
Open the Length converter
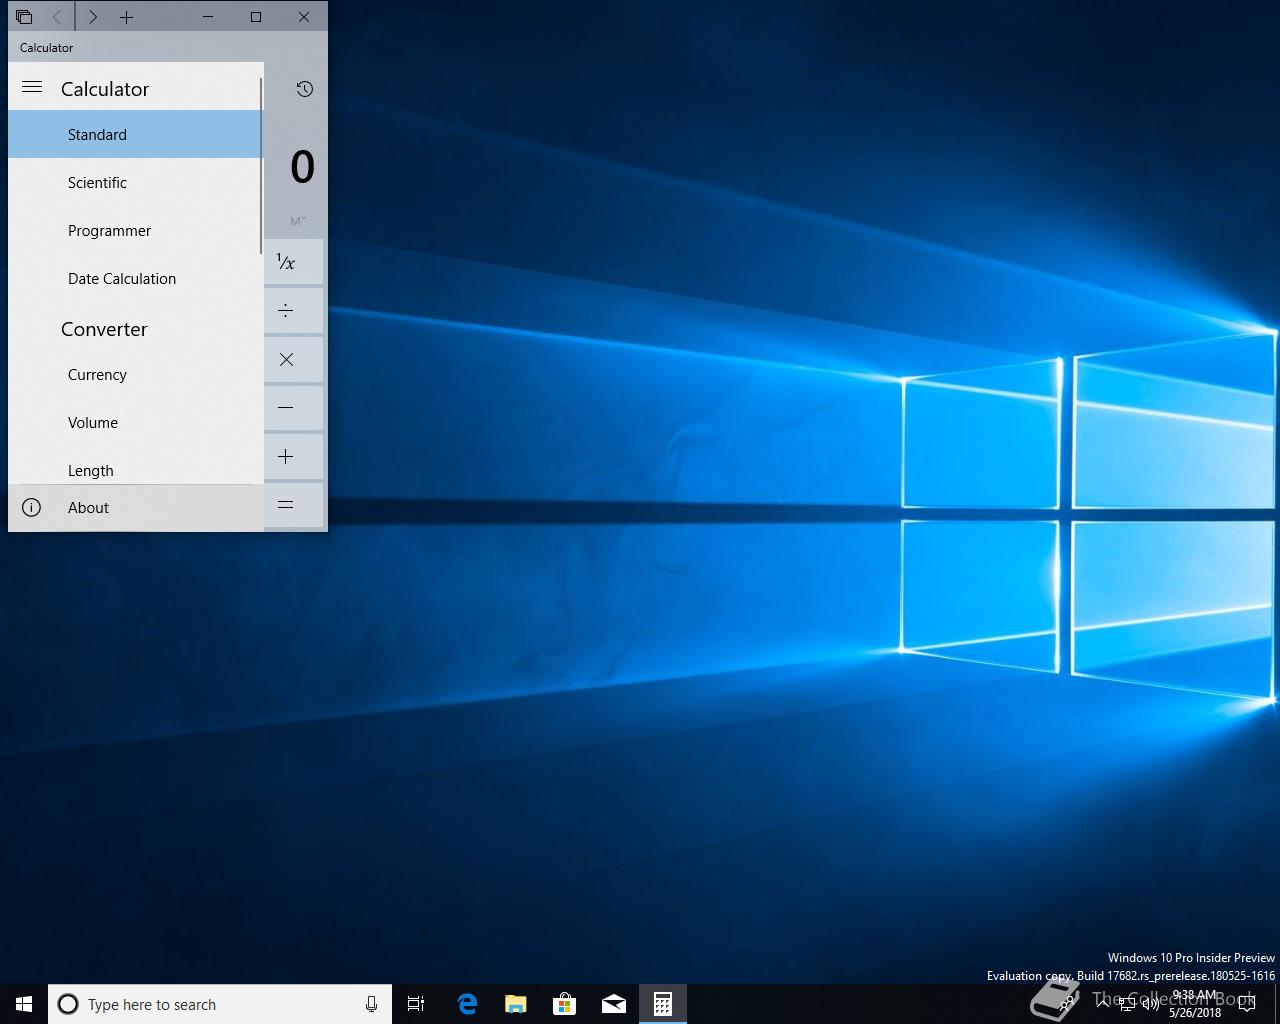(x=90, y=470)
